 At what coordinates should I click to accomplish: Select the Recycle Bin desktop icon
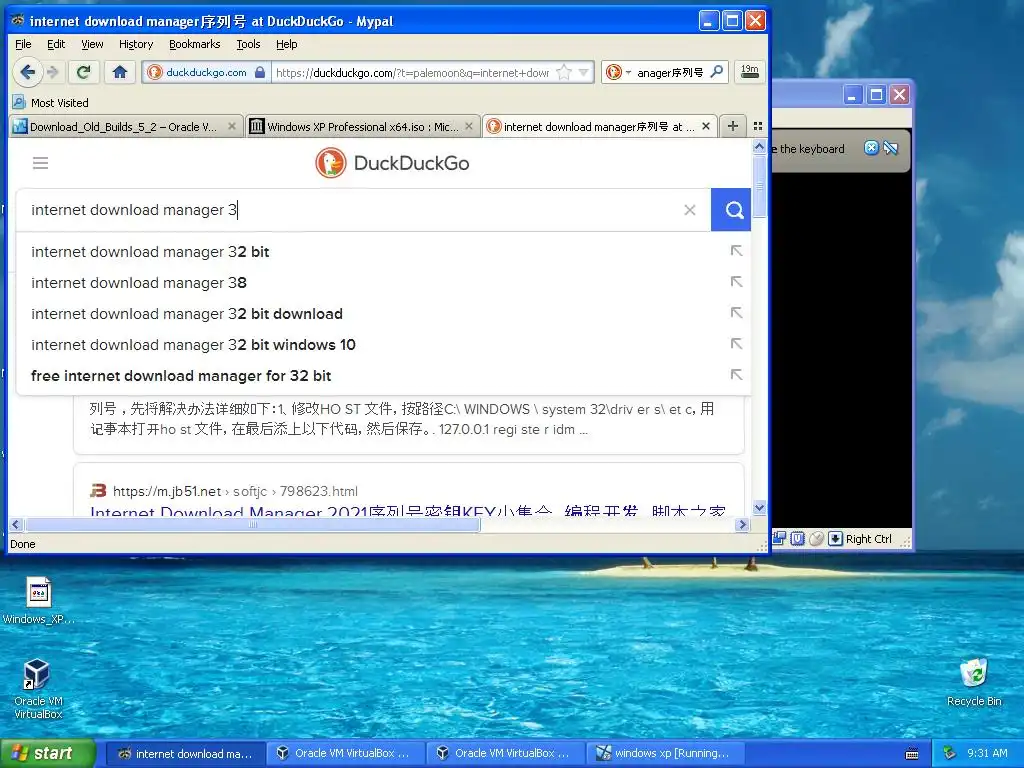pos(974,683)
